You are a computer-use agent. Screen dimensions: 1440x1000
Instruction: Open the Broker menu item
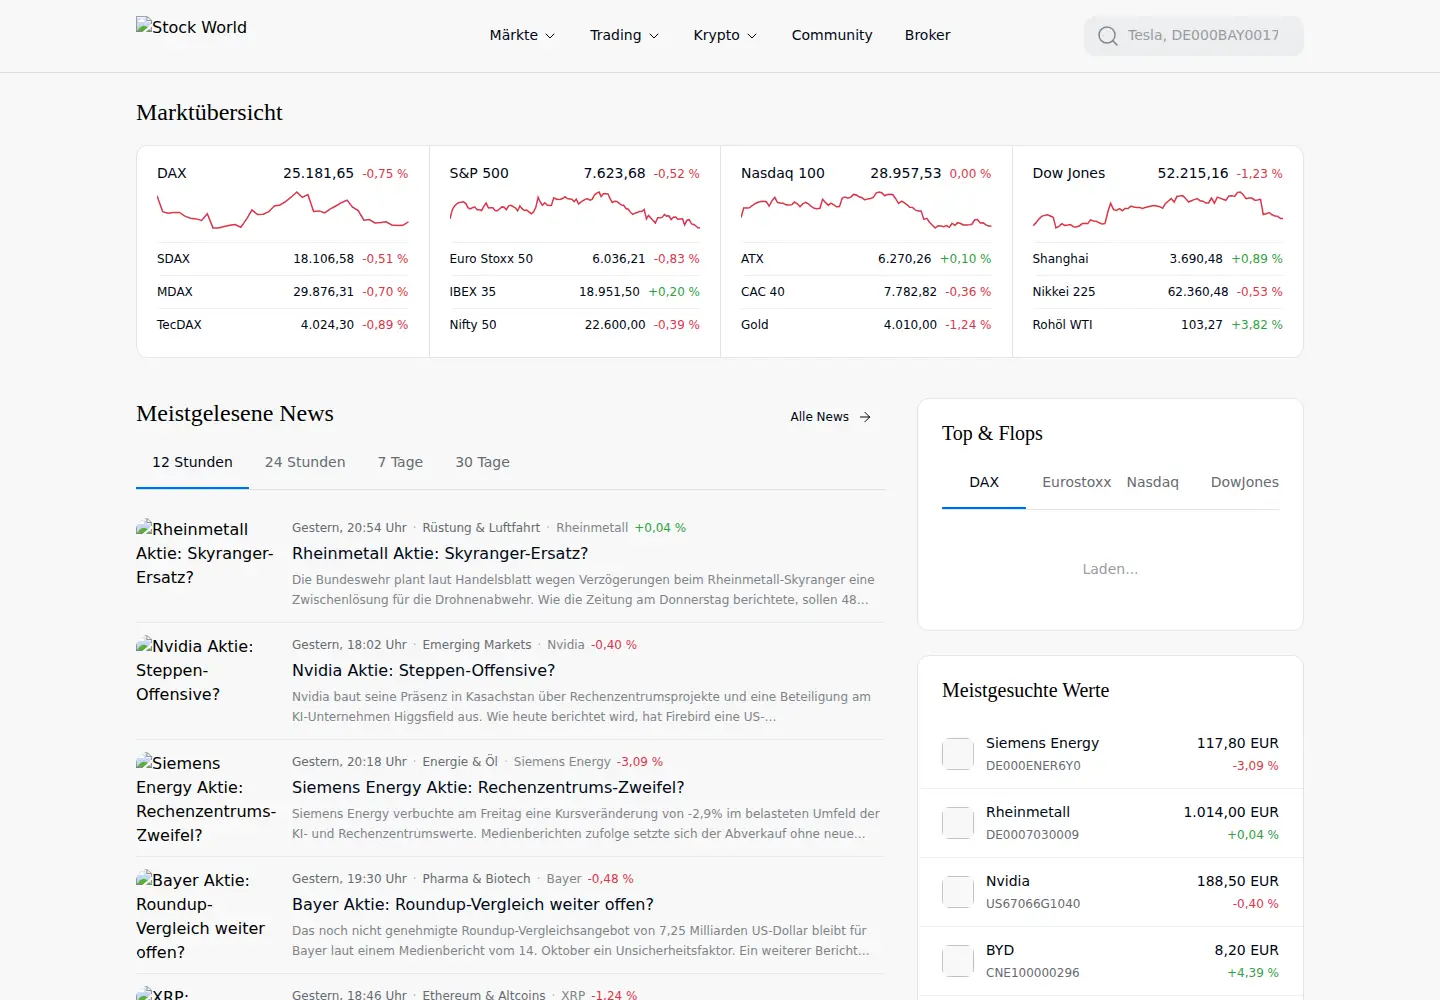pyautogui.click(x=928, y=35)
